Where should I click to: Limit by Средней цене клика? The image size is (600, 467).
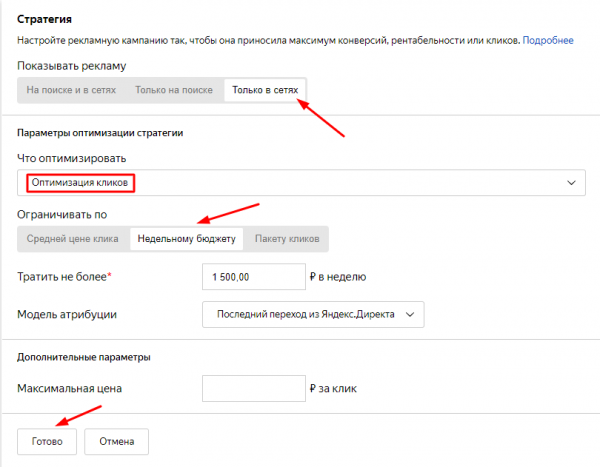coord(73,239)
